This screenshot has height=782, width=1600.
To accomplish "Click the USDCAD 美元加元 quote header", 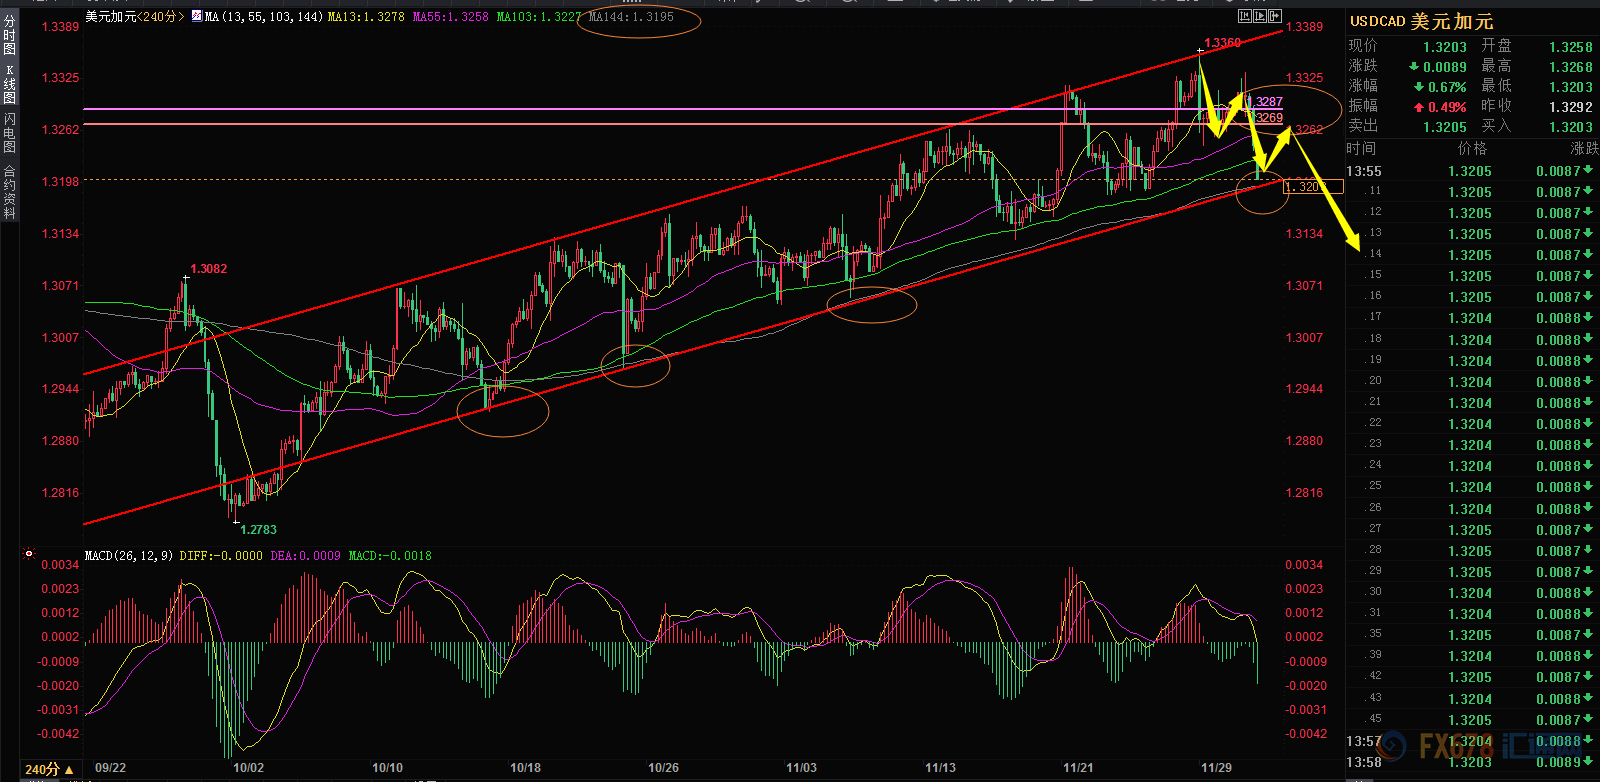I will pos(1421,21).
